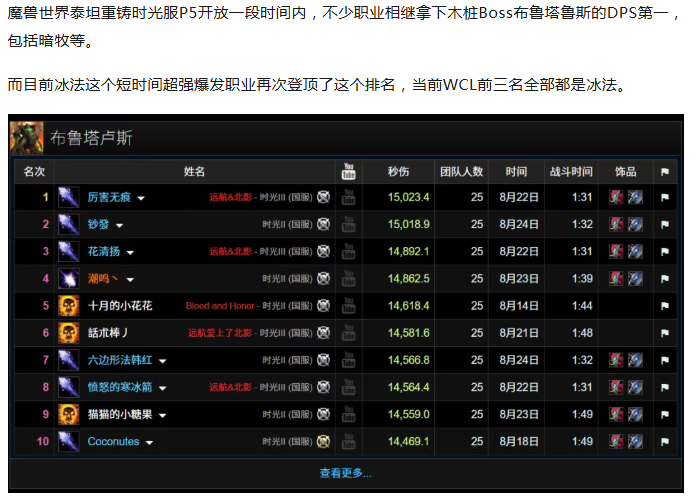Open dropdown arrow next to 花清扬

point(130,253)
